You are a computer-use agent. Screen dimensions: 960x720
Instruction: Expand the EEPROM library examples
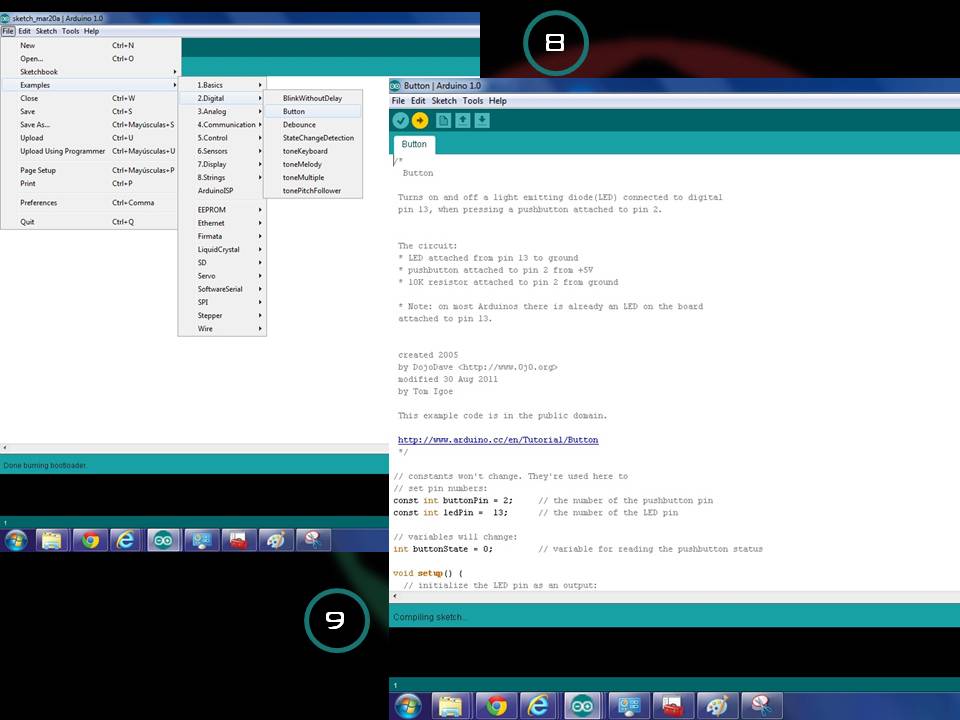coord(222,209)
